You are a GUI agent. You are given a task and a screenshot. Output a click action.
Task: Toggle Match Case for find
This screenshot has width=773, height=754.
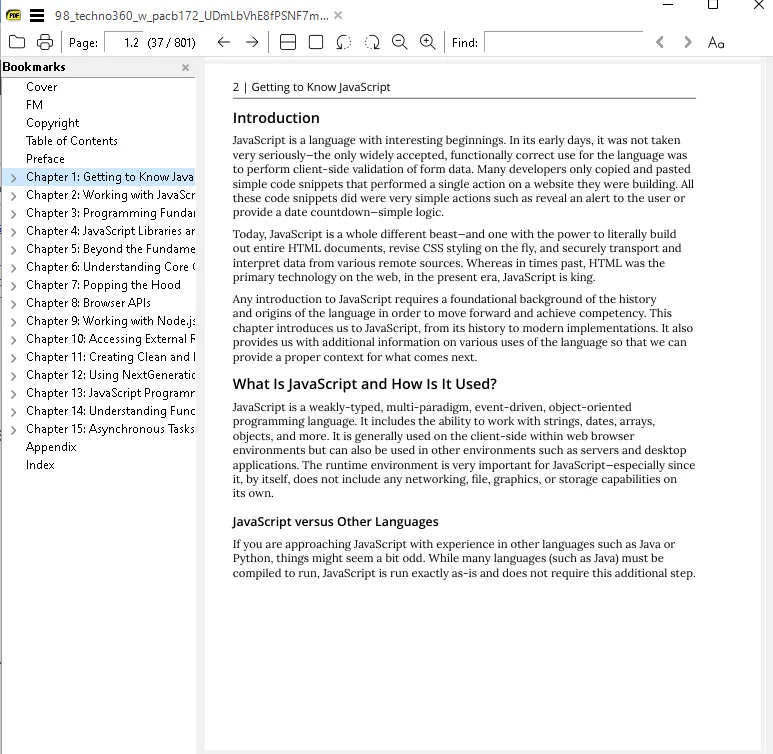coord(715,42)
